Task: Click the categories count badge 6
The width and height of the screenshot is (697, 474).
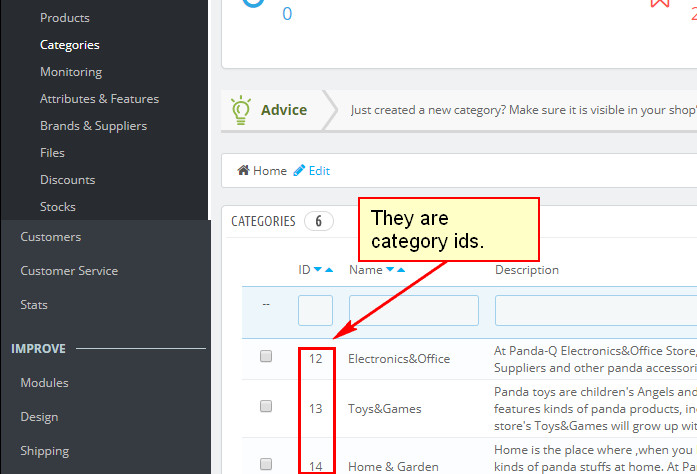Action: (319, 221)
